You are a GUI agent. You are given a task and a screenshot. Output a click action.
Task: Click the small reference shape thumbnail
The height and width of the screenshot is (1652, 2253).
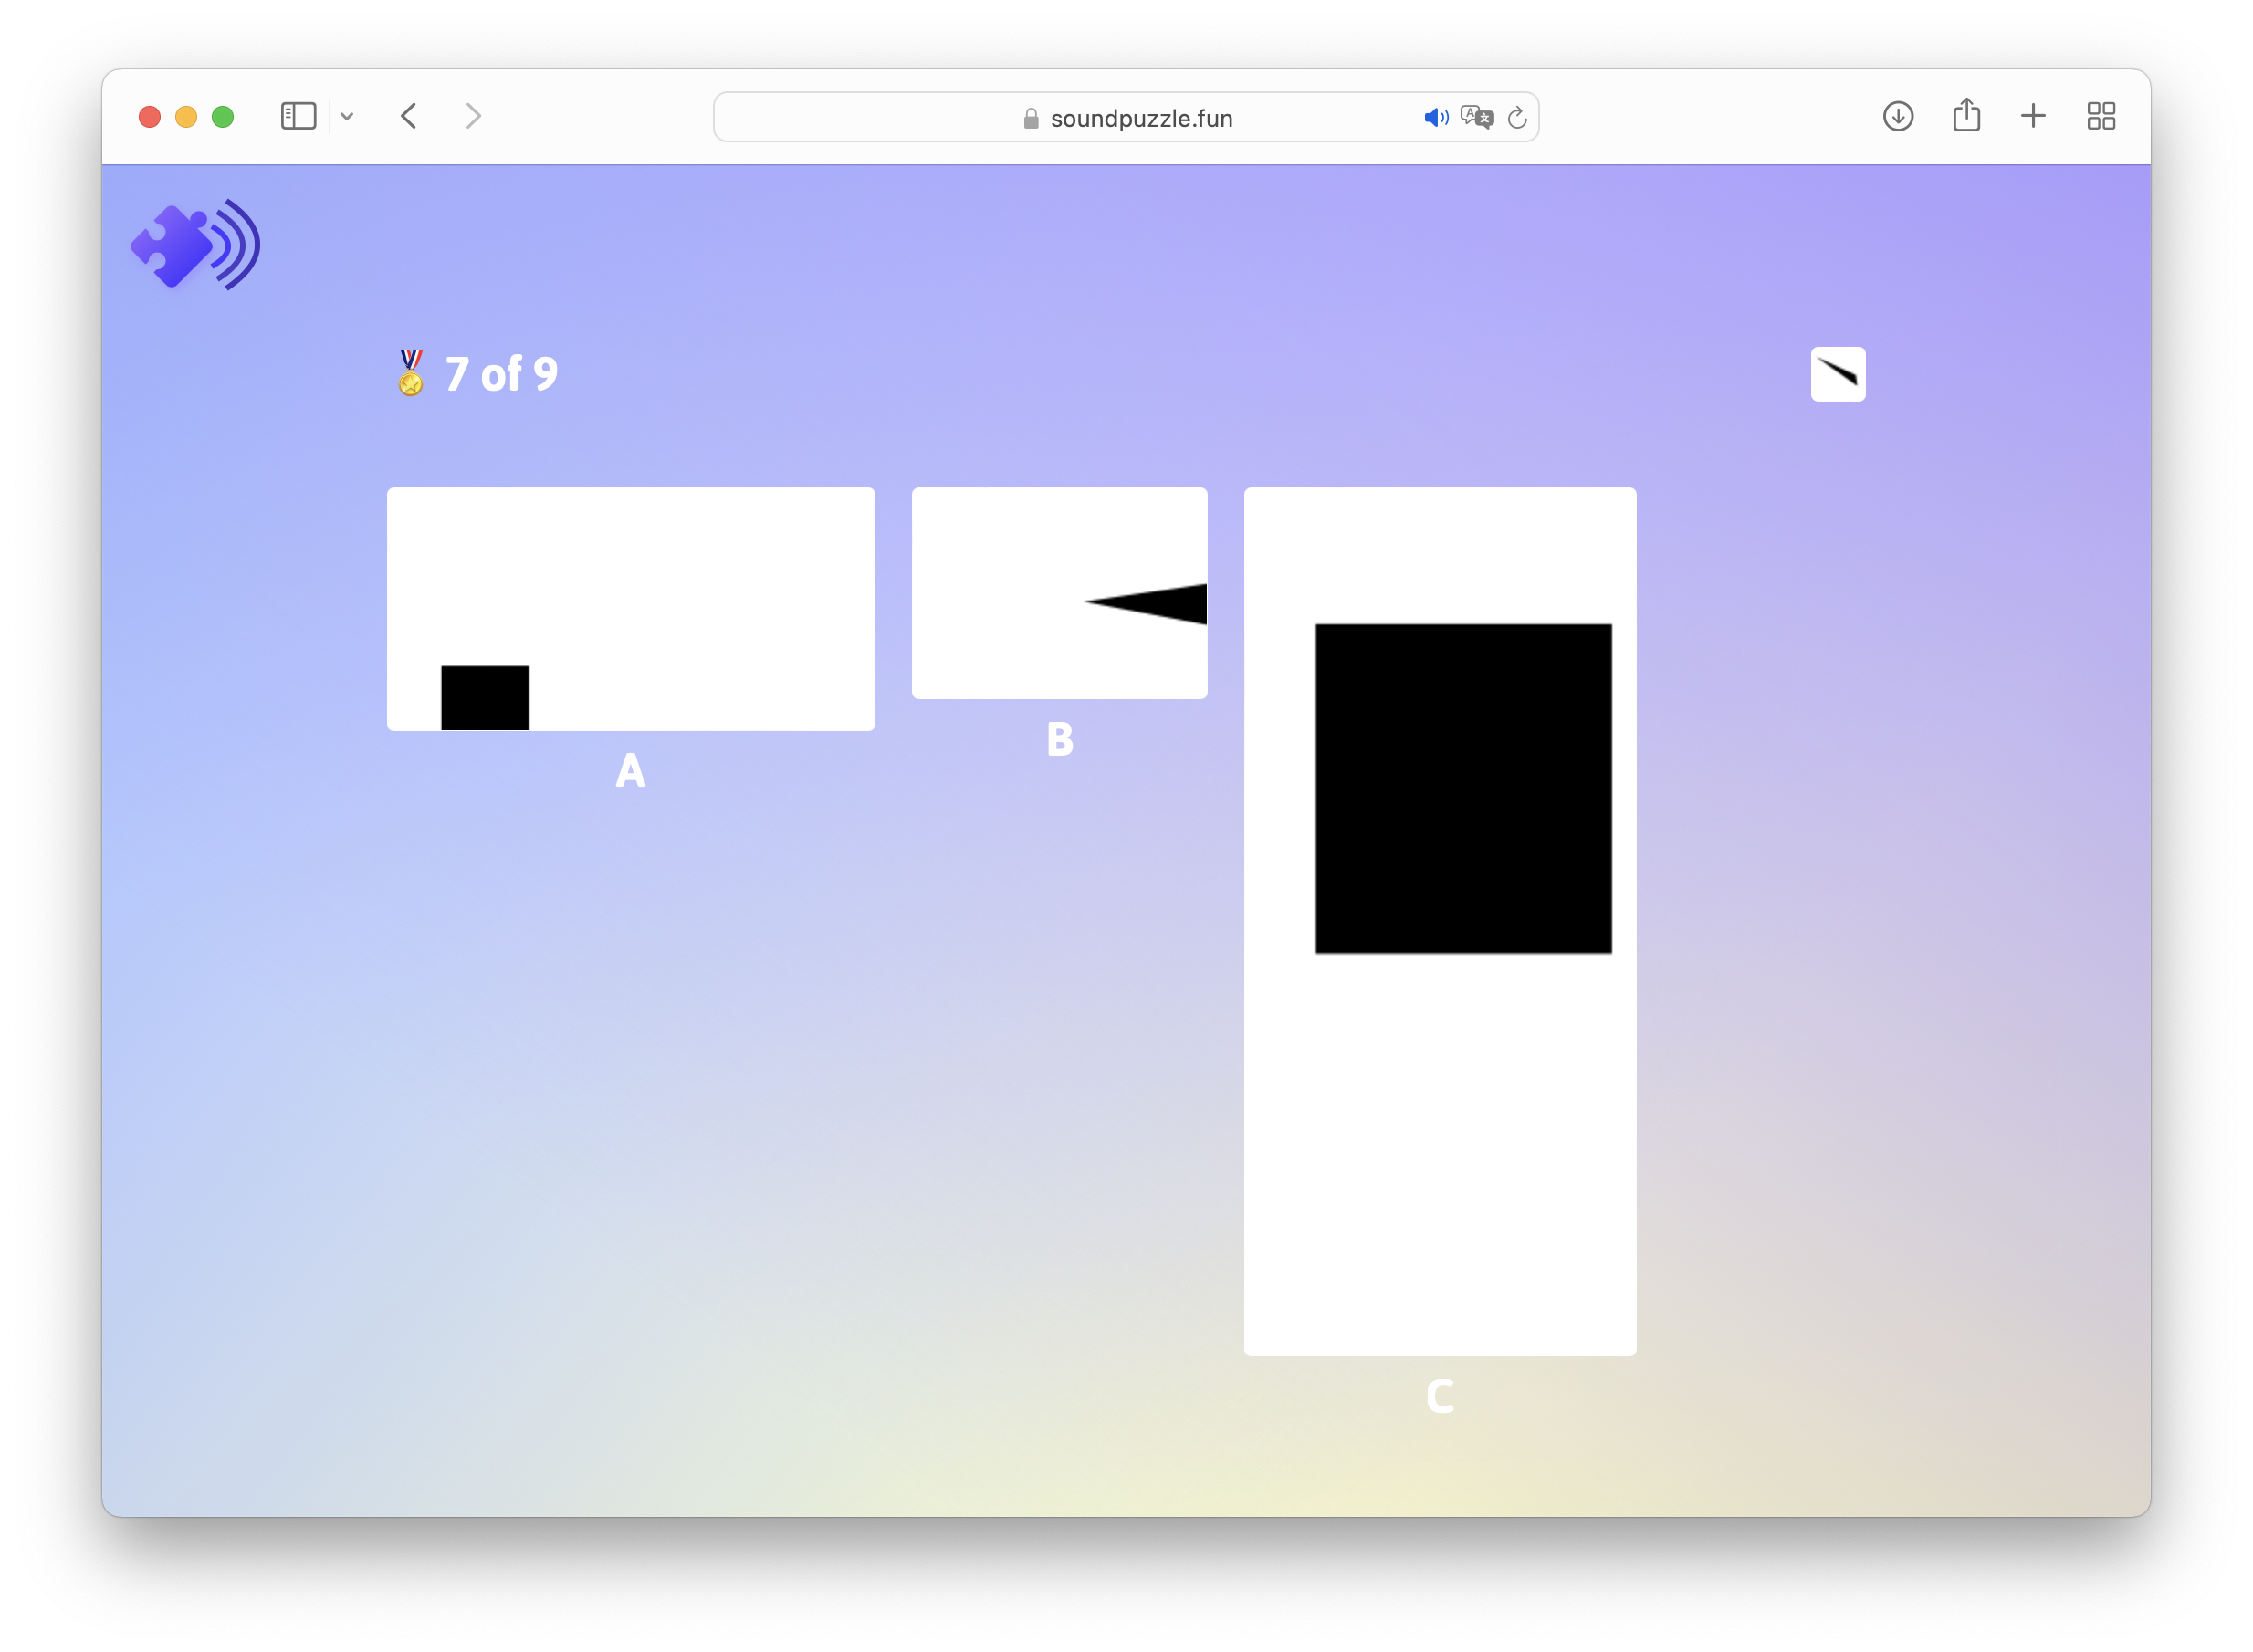point(1837,374)
